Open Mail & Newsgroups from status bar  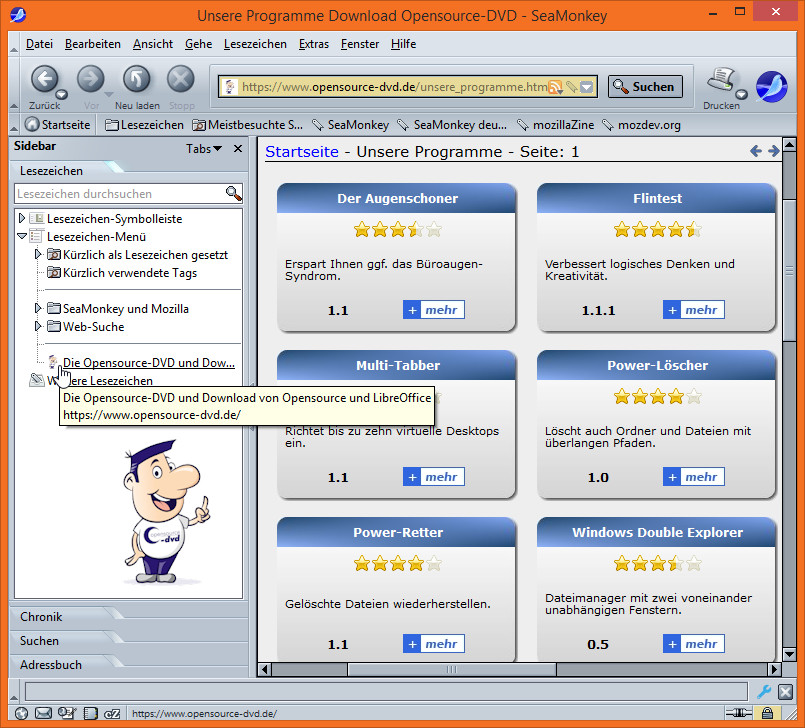point(43,713)
